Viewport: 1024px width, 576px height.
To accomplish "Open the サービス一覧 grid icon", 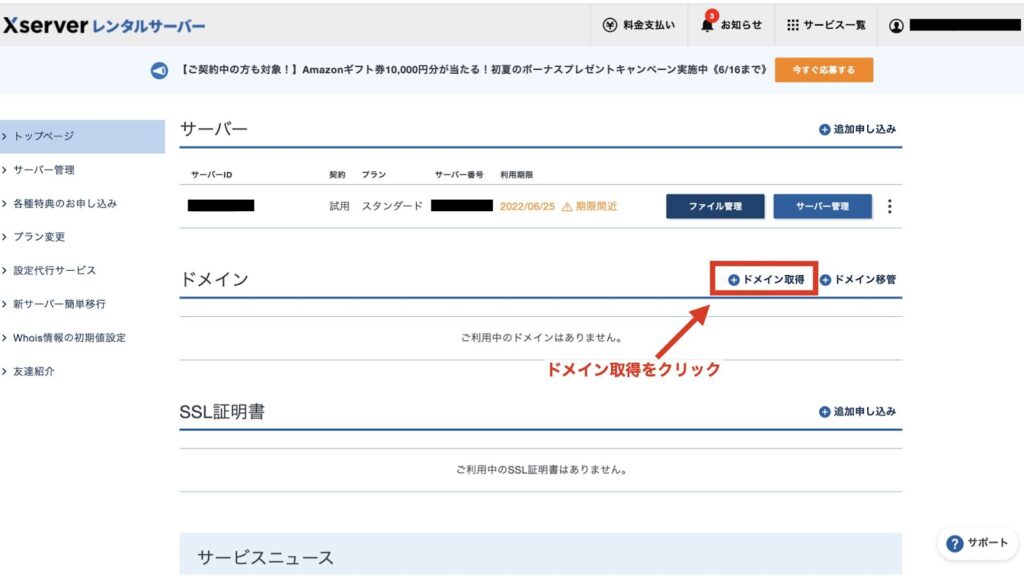I will (793, 25).
